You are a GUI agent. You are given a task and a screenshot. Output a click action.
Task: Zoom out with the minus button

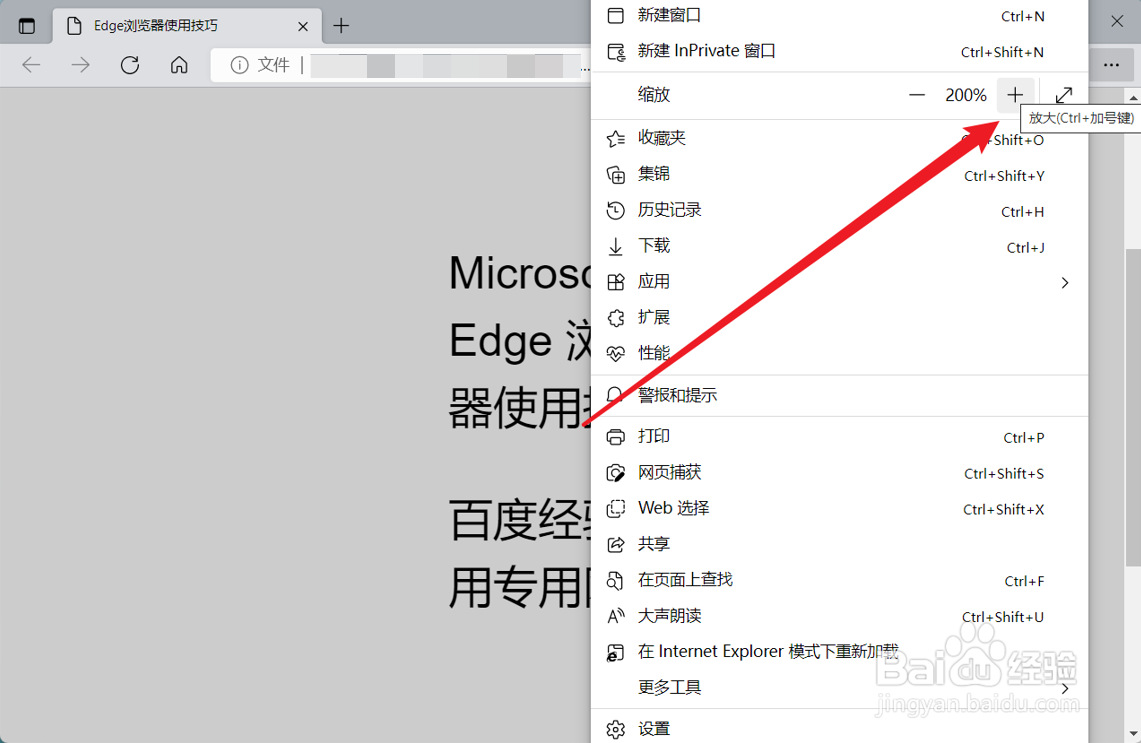917,95
